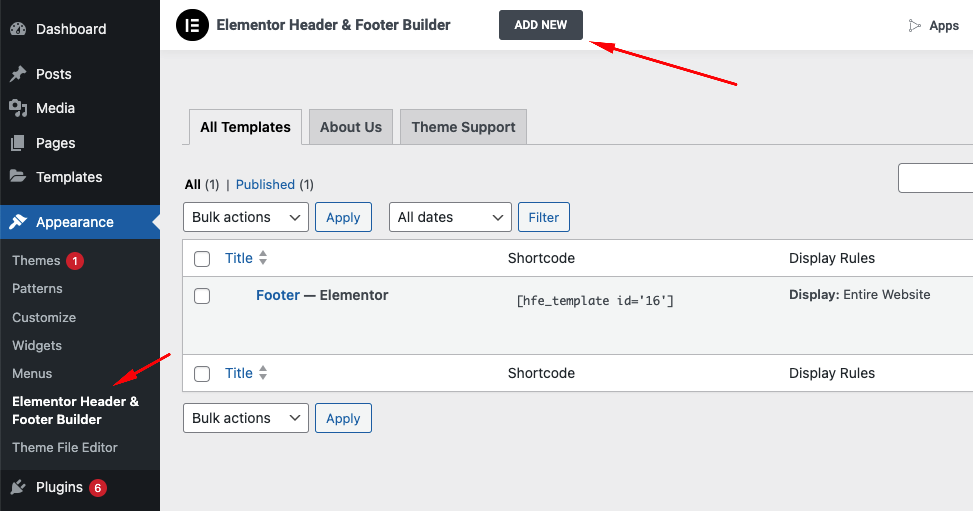
Task: Click the Templates folder icon
Action: coord(18,177)
